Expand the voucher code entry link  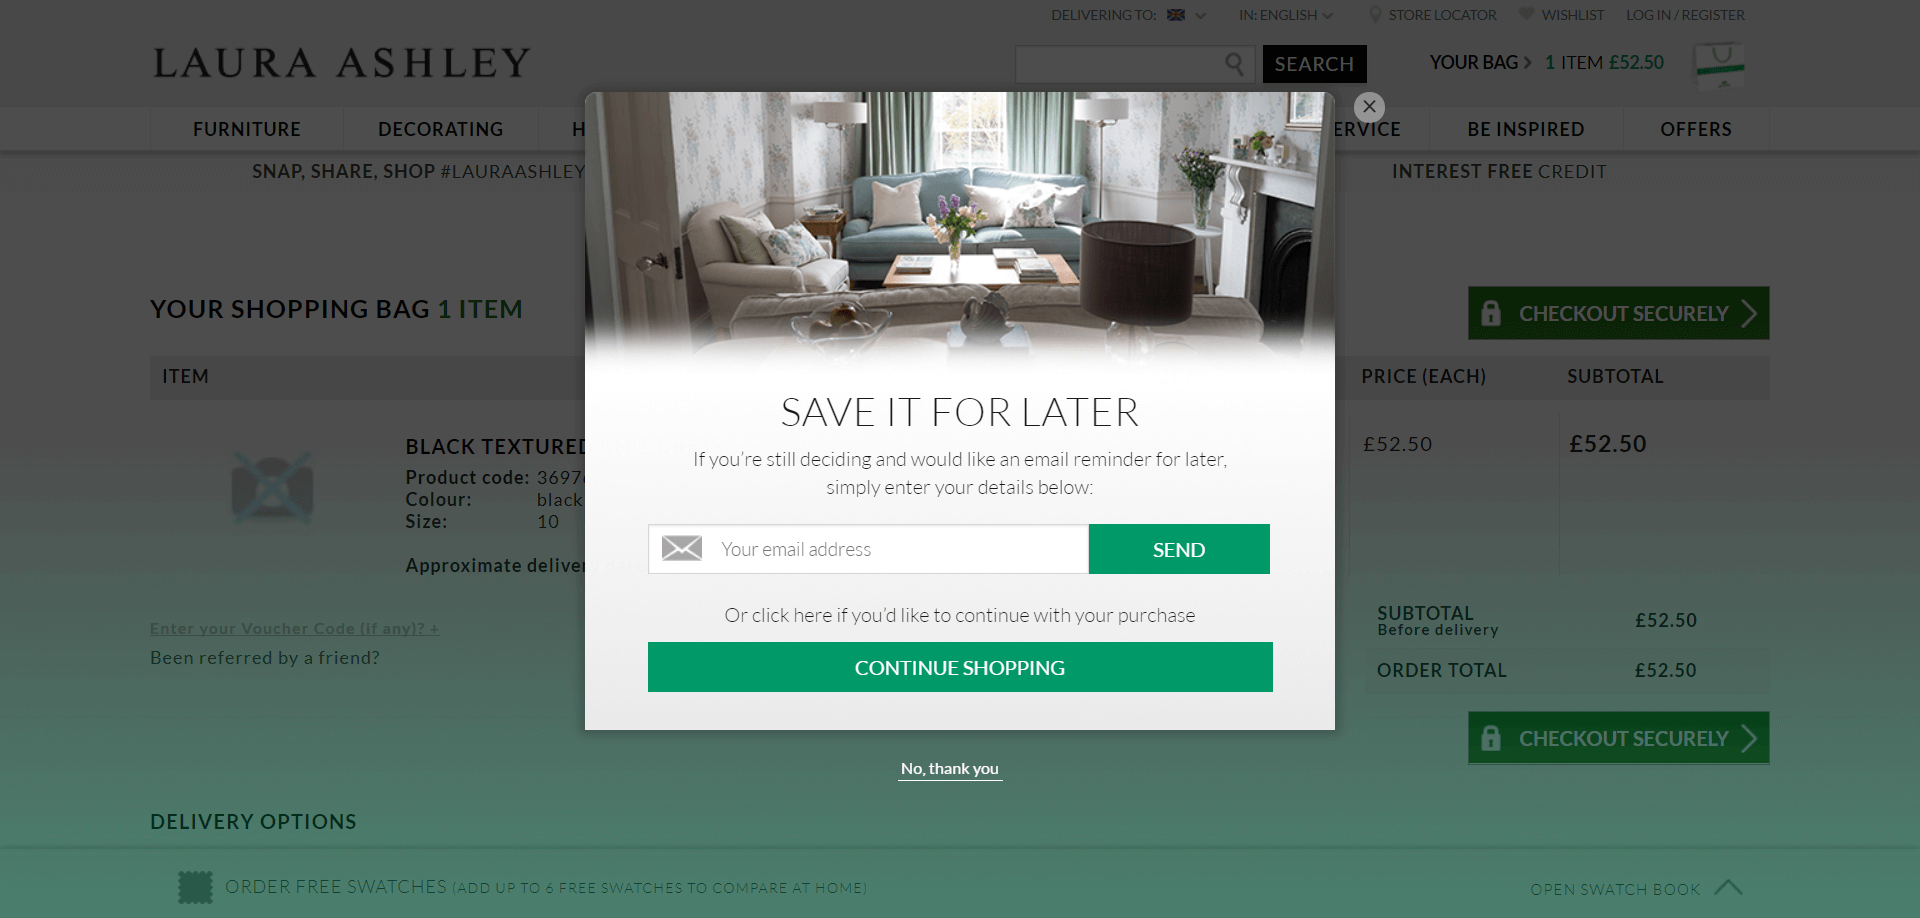295,628
